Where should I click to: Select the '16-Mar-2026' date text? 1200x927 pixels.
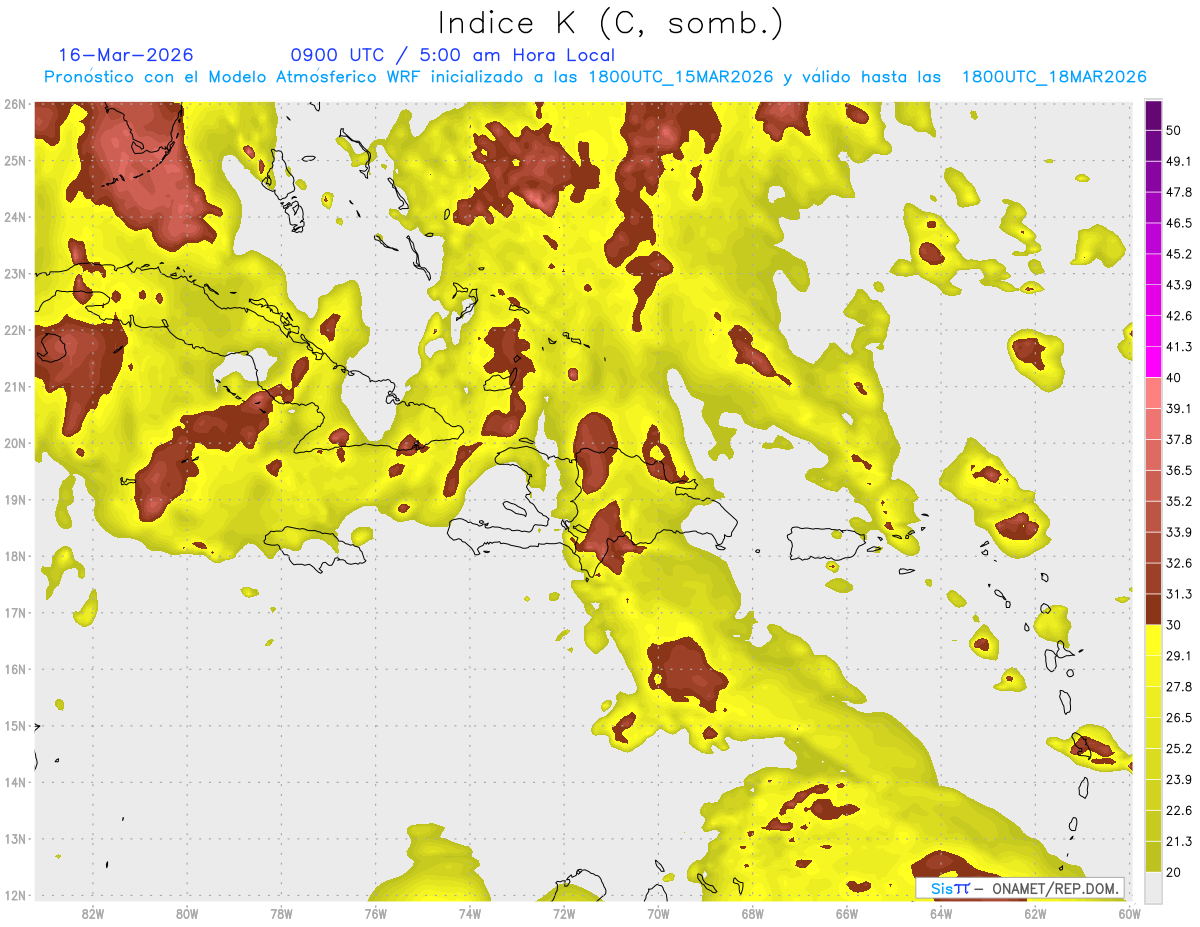coord(126,55)
